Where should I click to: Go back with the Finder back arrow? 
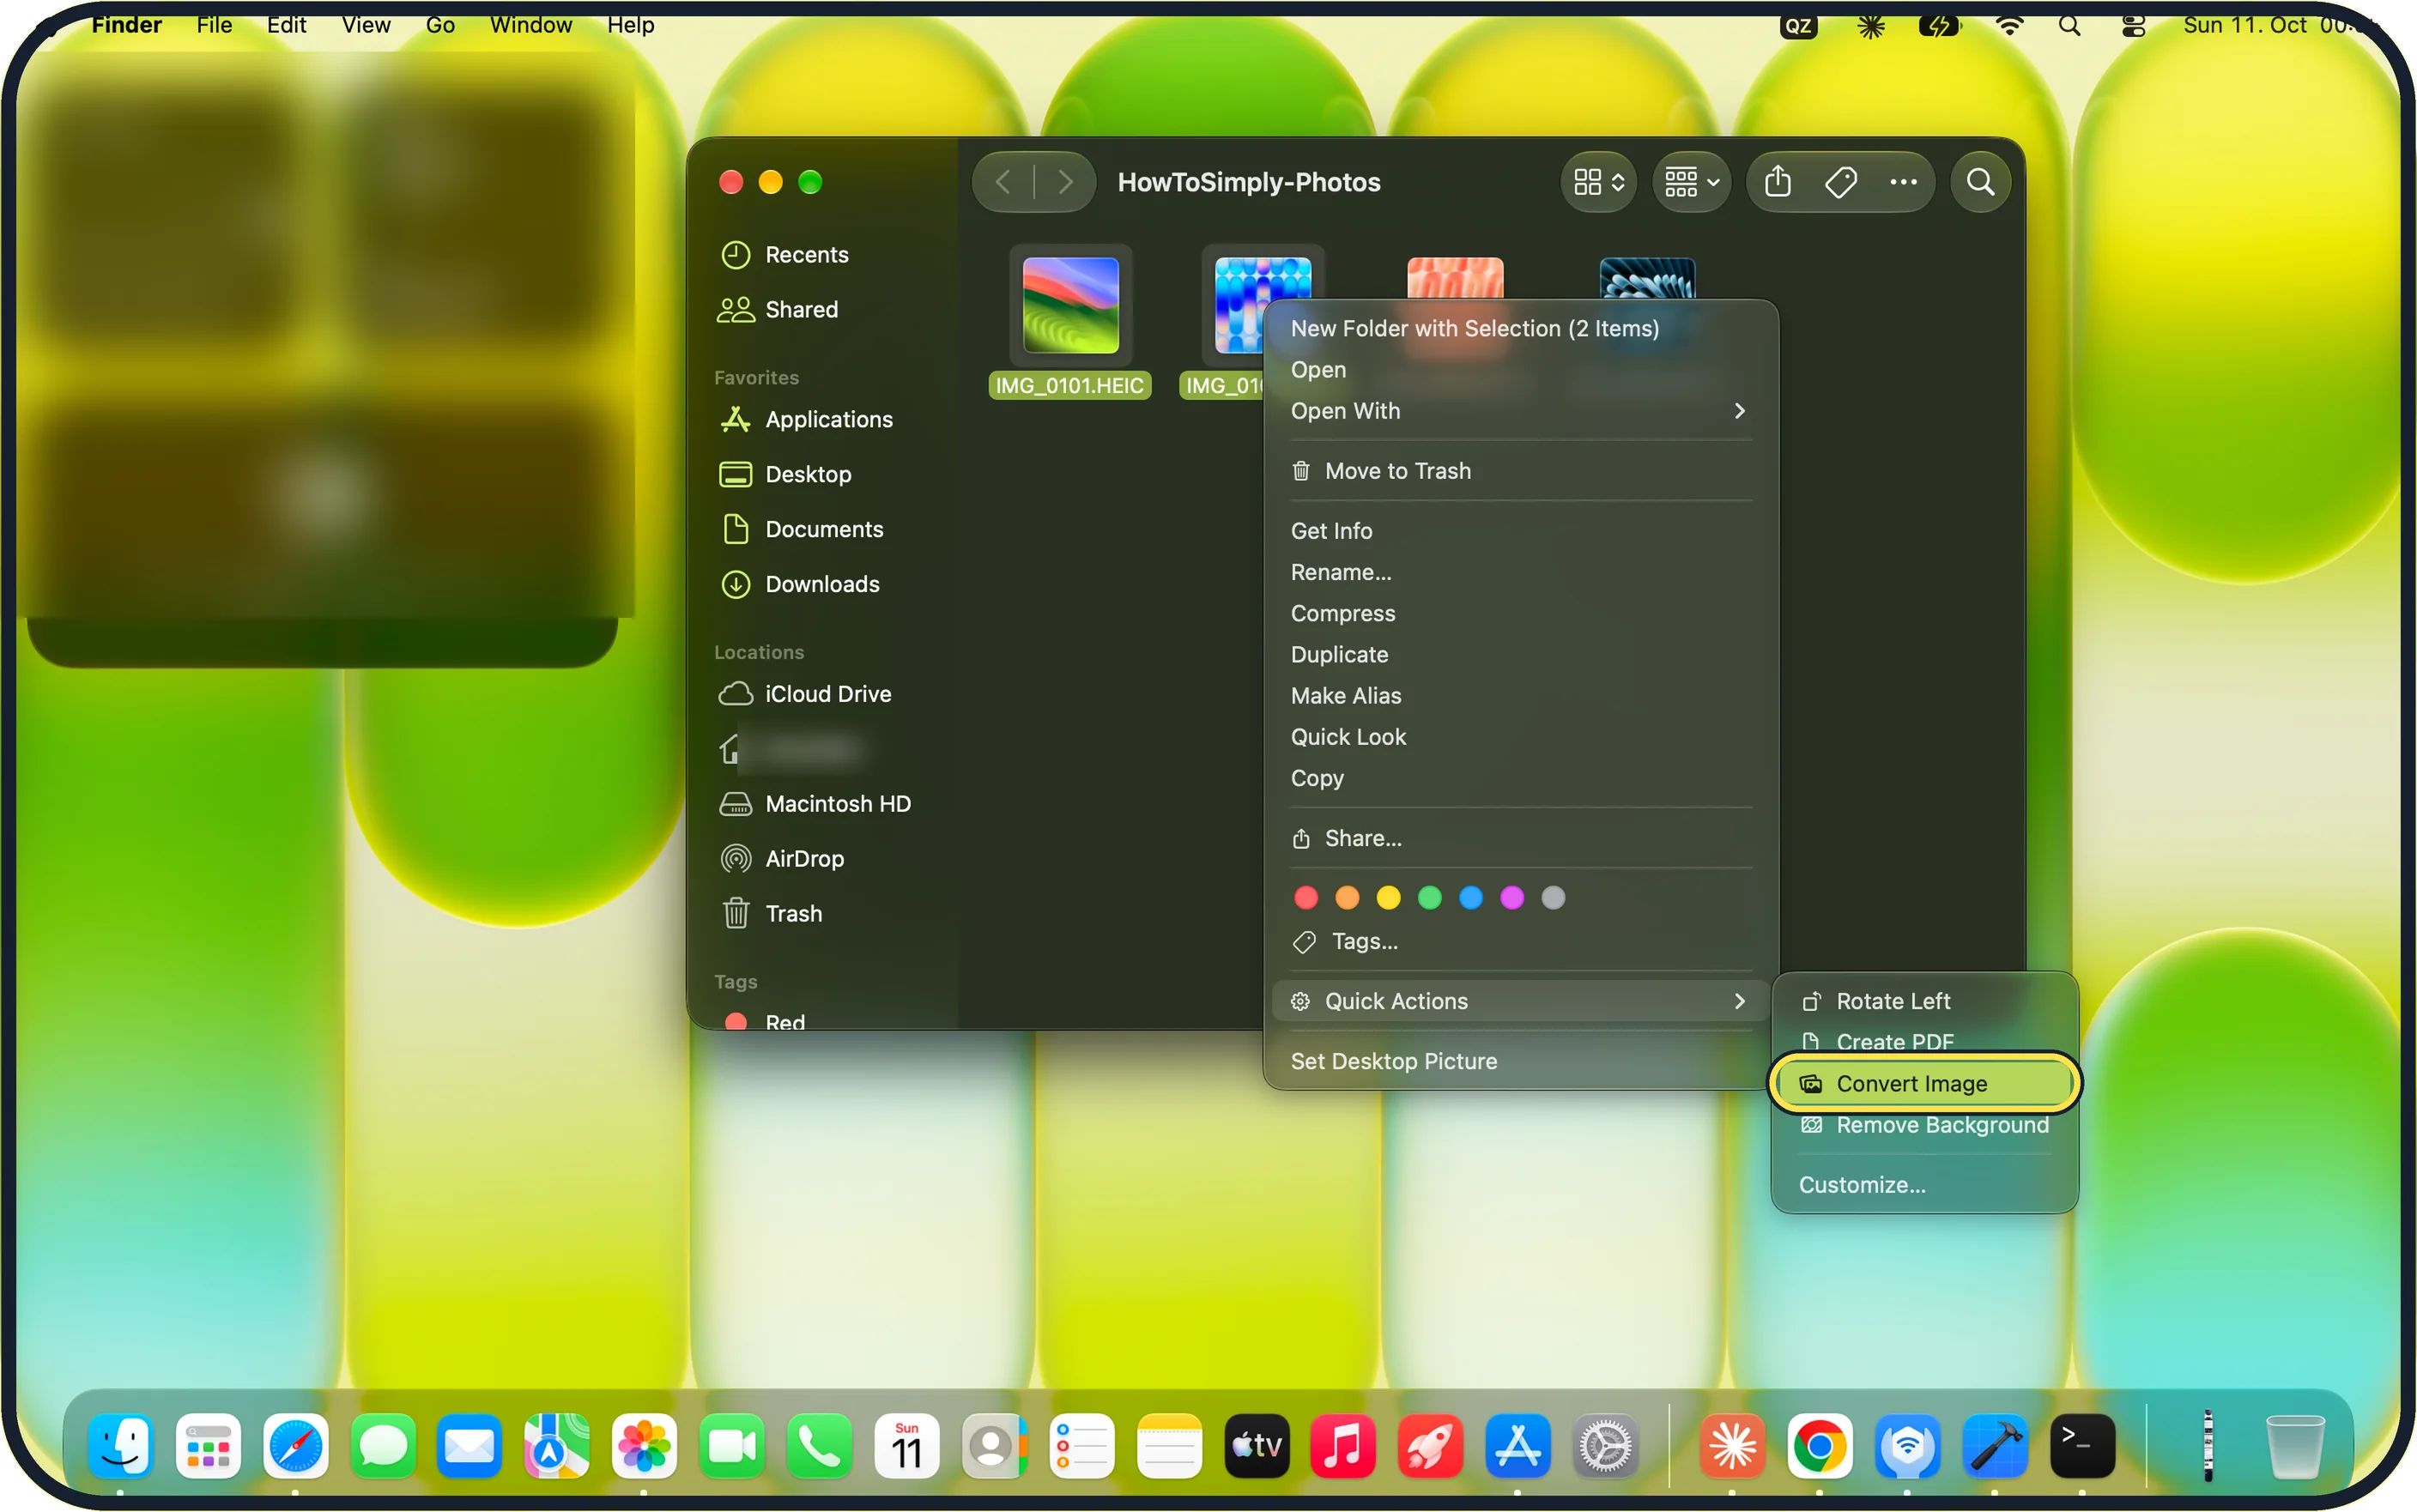(x=1003, y=182)
